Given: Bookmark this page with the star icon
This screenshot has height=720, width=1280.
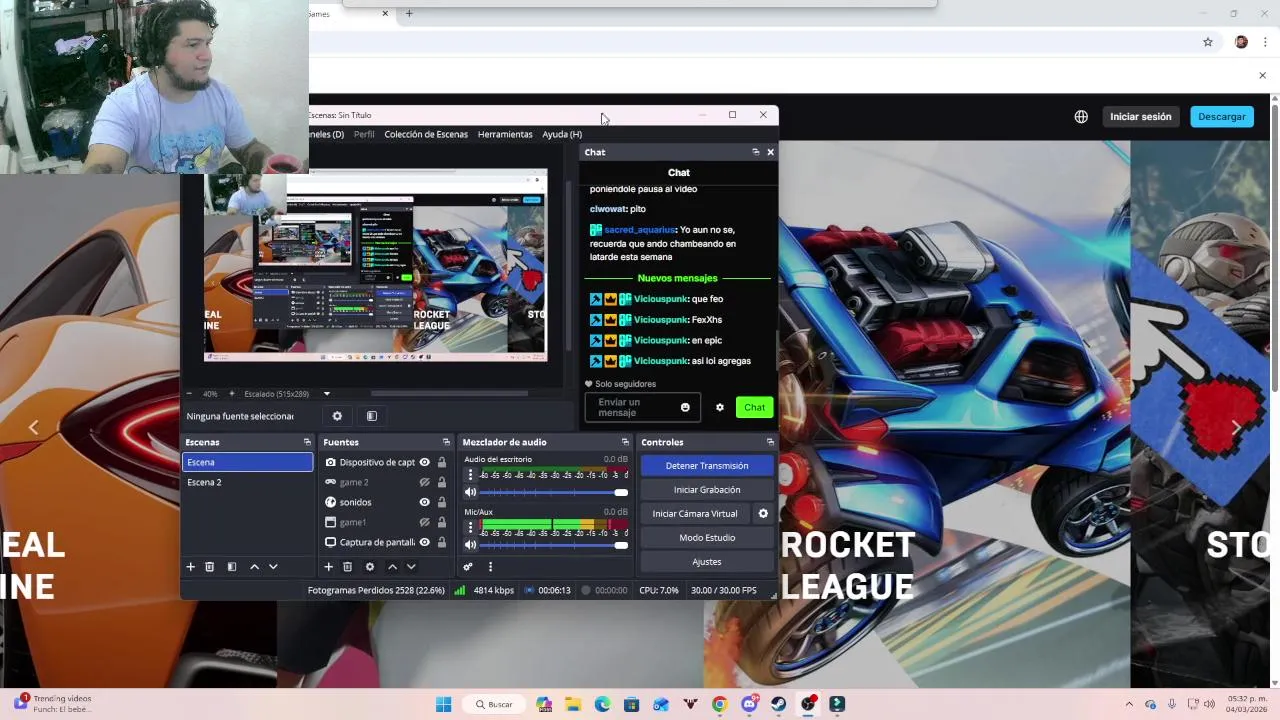Looking at the screenshot, I should pyautogui.click(x=1208, y=42).
